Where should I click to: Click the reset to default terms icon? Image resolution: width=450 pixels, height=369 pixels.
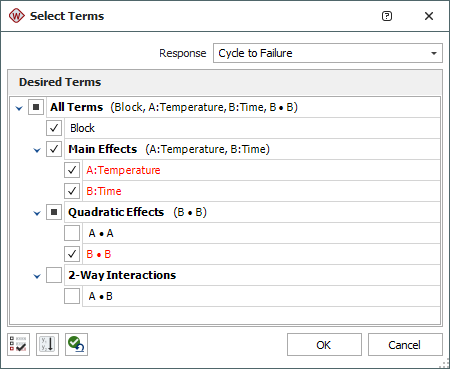coord(76,344)
